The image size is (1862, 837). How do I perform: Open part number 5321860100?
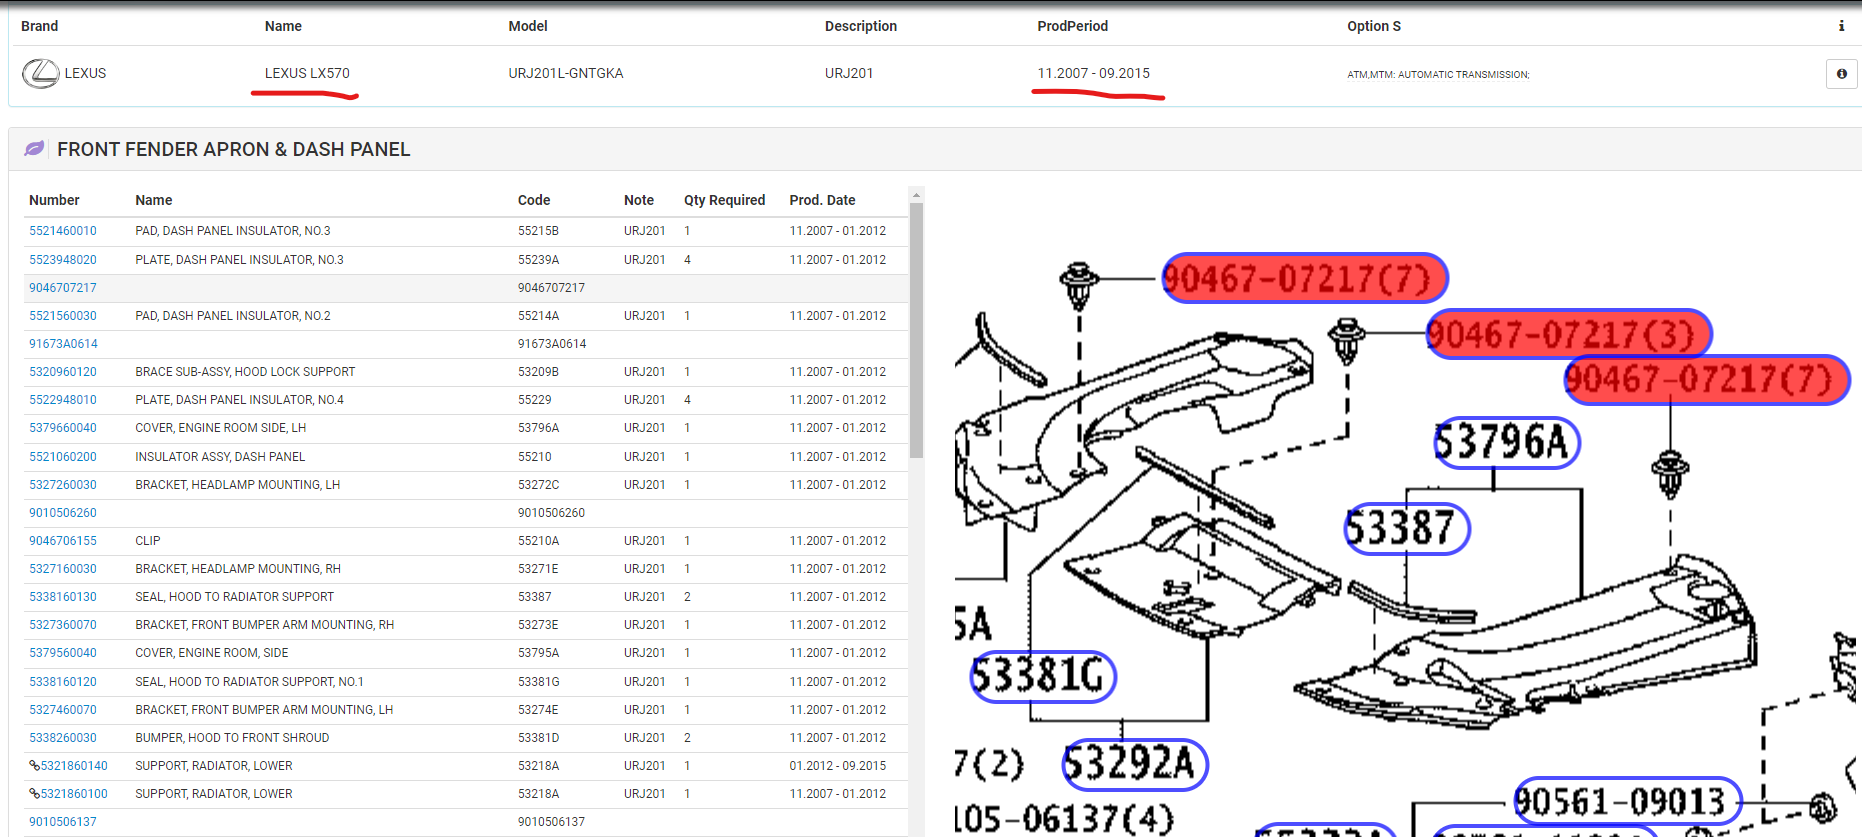point(74,794)
